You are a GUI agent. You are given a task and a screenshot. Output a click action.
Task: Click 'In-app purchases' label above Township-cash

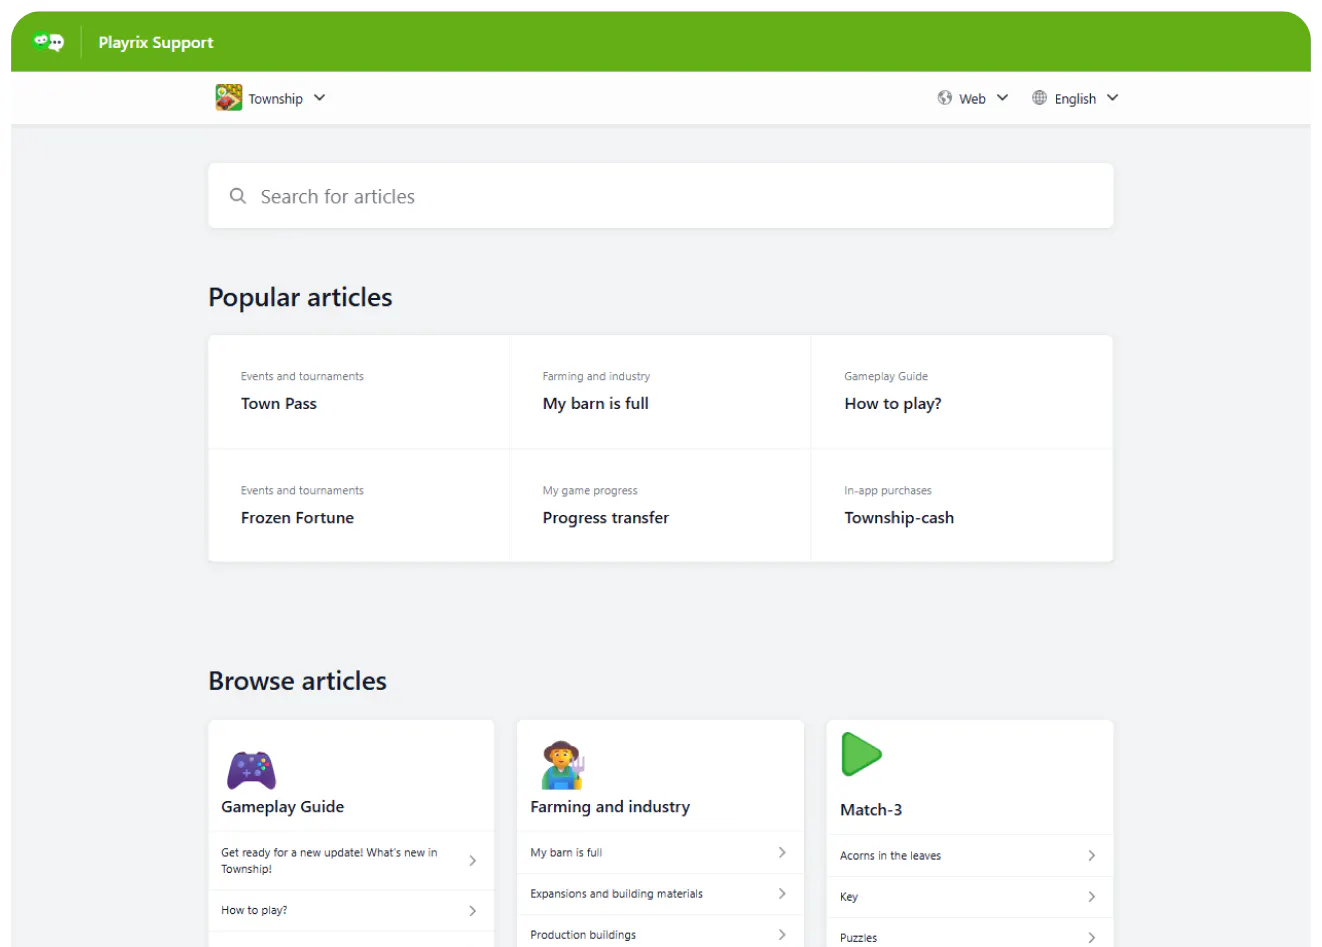click(888, 490)
